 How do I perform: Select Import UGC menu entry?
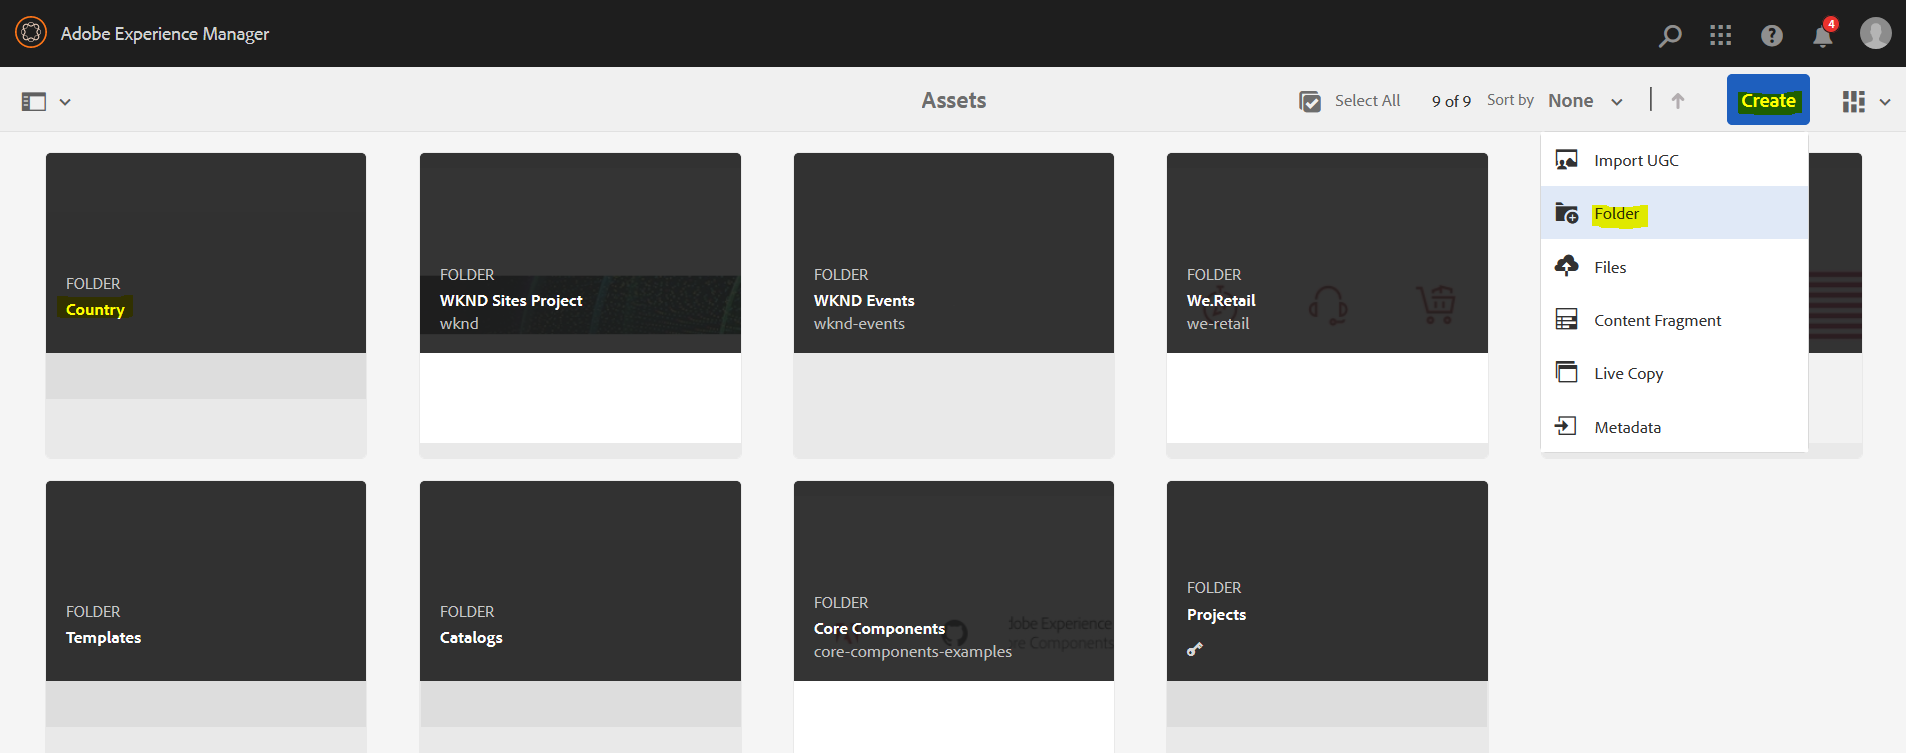point(1674,160)
